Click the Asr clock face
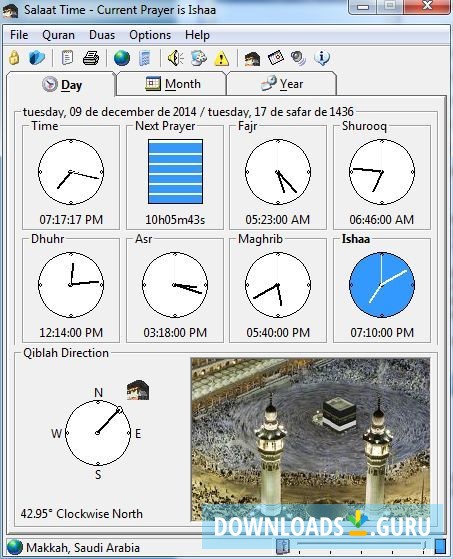The width and height of the screenshot is (453, 559). (175, 285)
